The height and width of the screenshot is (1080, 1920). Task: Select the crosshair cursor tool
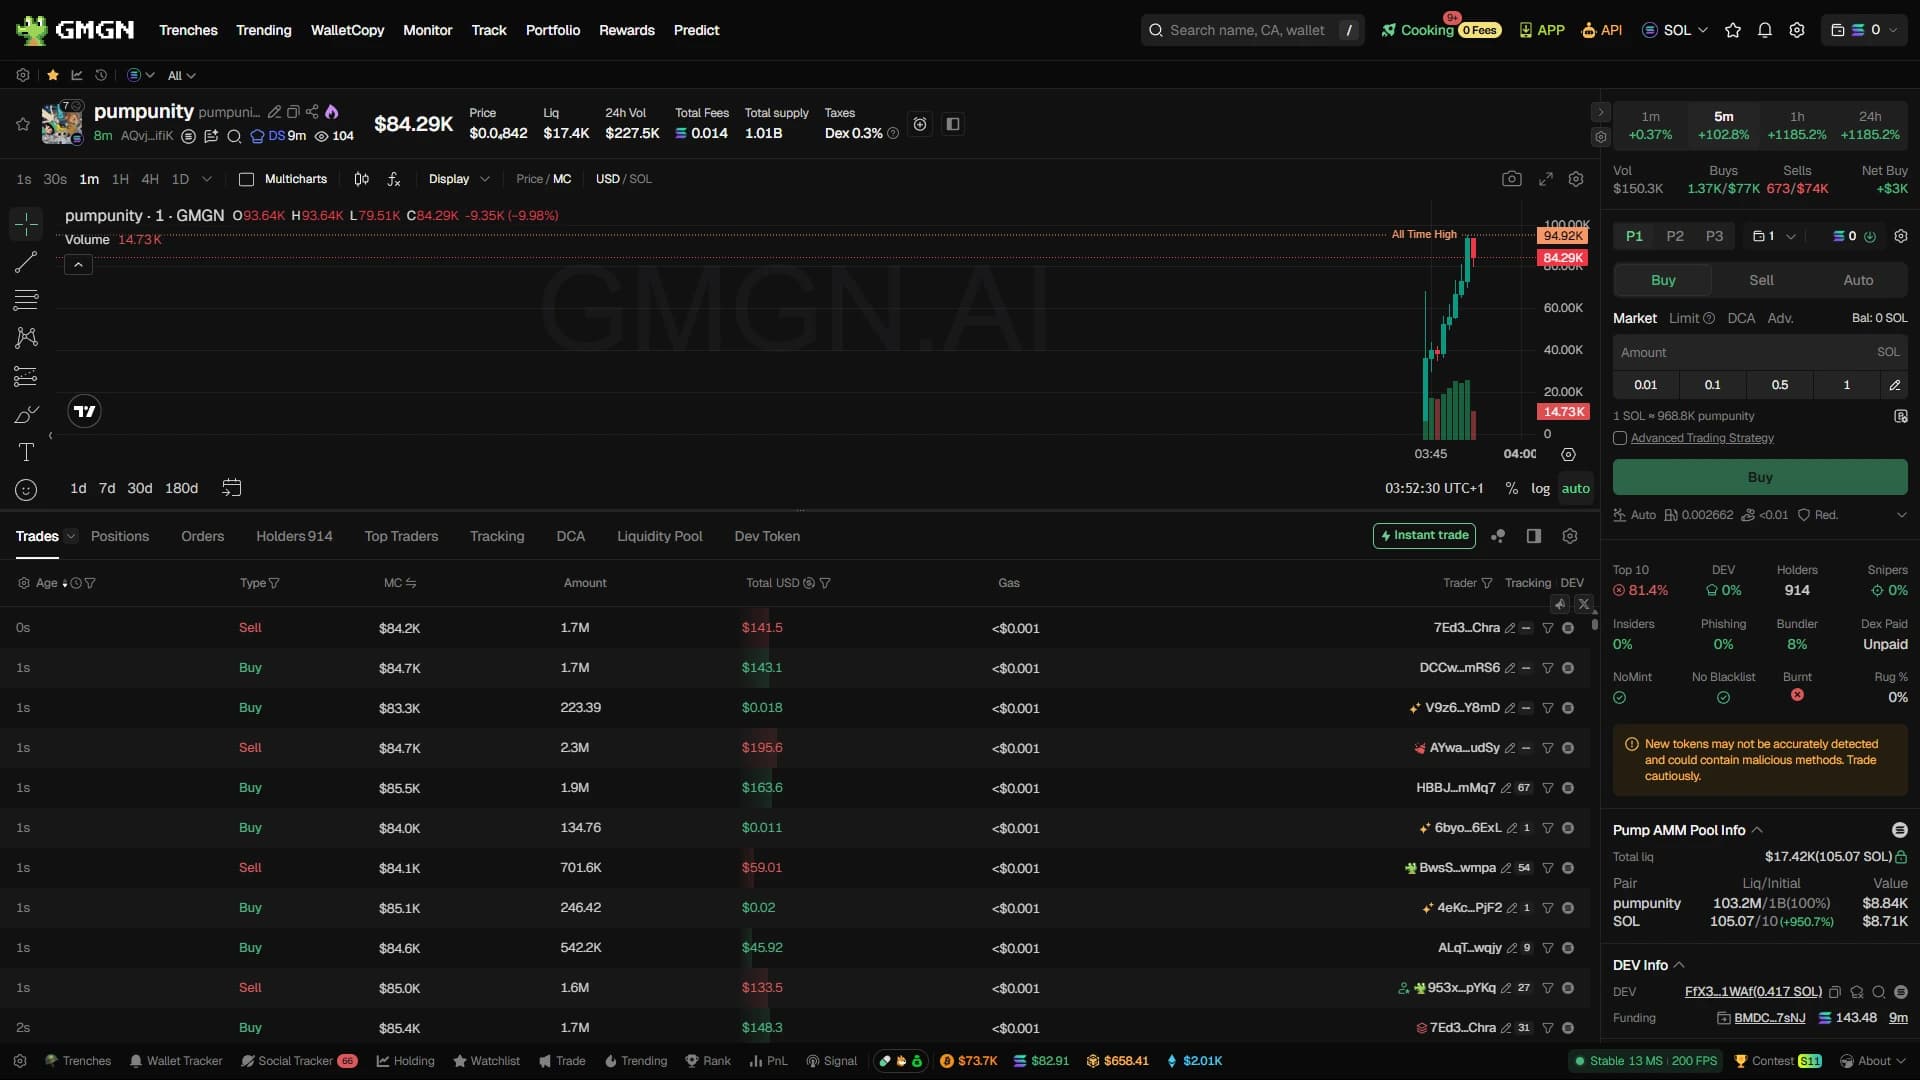(x=26, y=224)
